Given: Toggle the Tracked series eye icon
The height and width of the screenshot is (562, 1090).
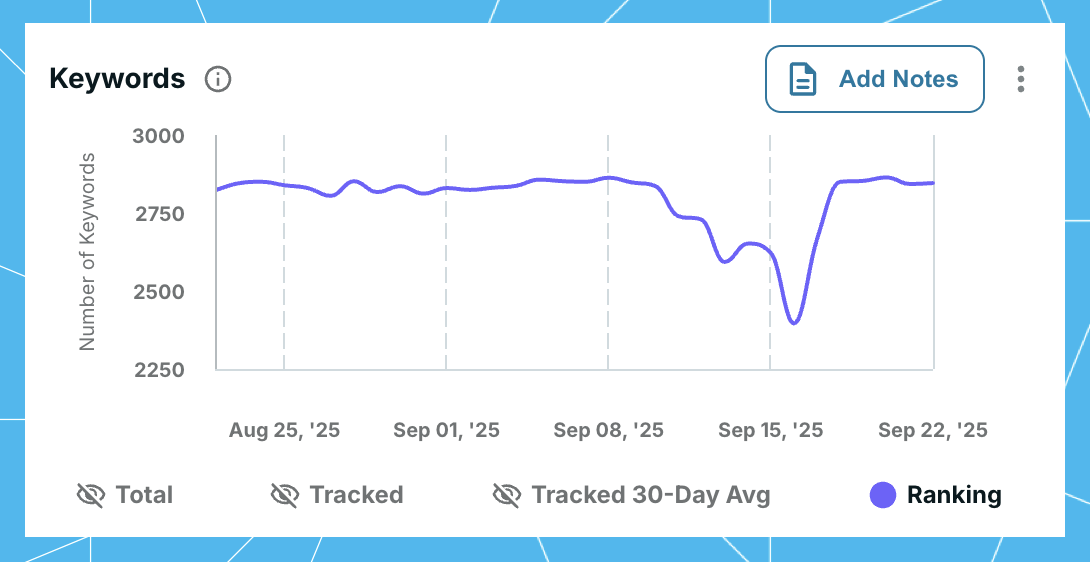Looking at the screenshot, I should (x=285, y=495).
